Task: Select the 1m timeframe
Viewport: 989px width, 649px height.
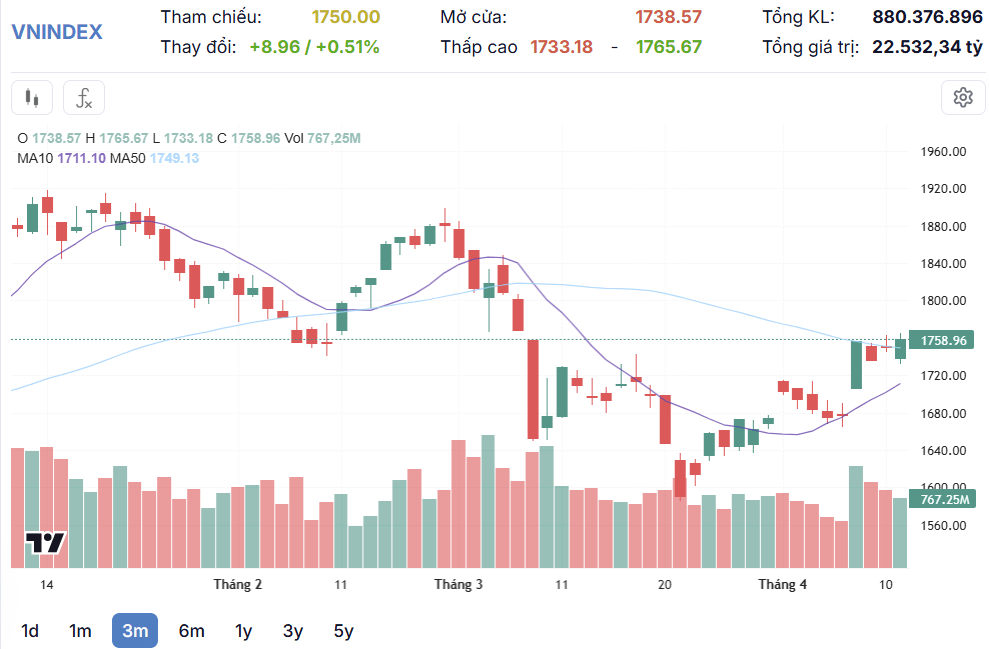Action: [x=80, y=631]
